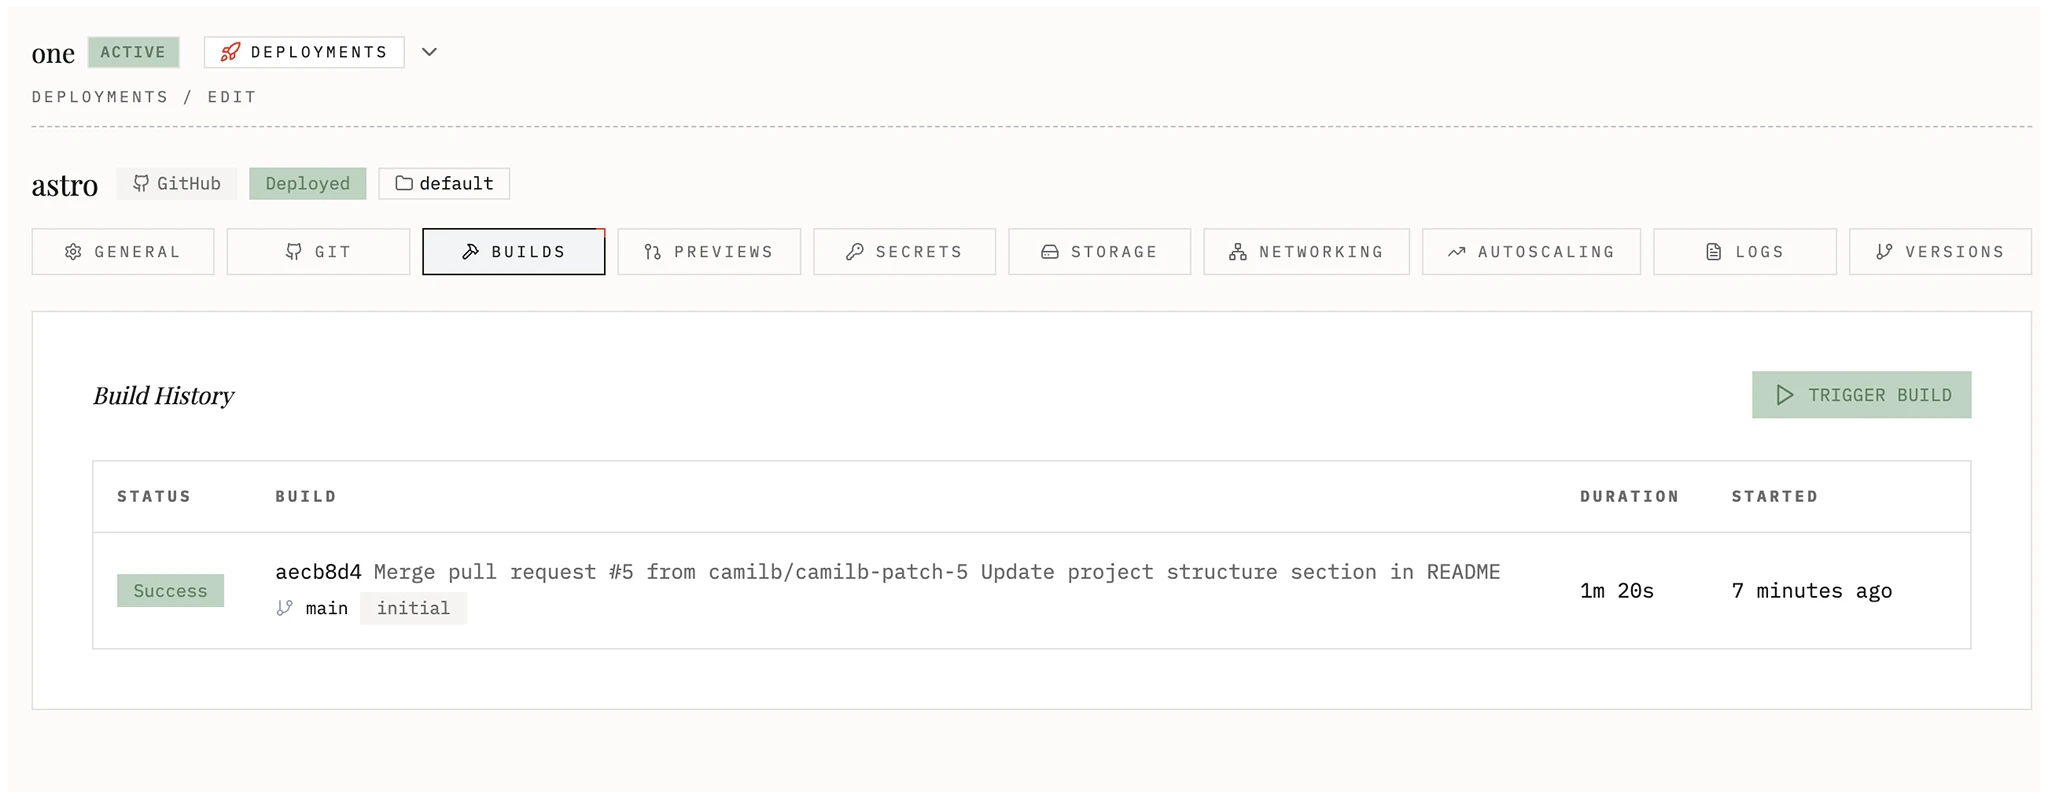2048x799 pixels.
Task: Switch to the Previews tab
Action: [709, 252]
